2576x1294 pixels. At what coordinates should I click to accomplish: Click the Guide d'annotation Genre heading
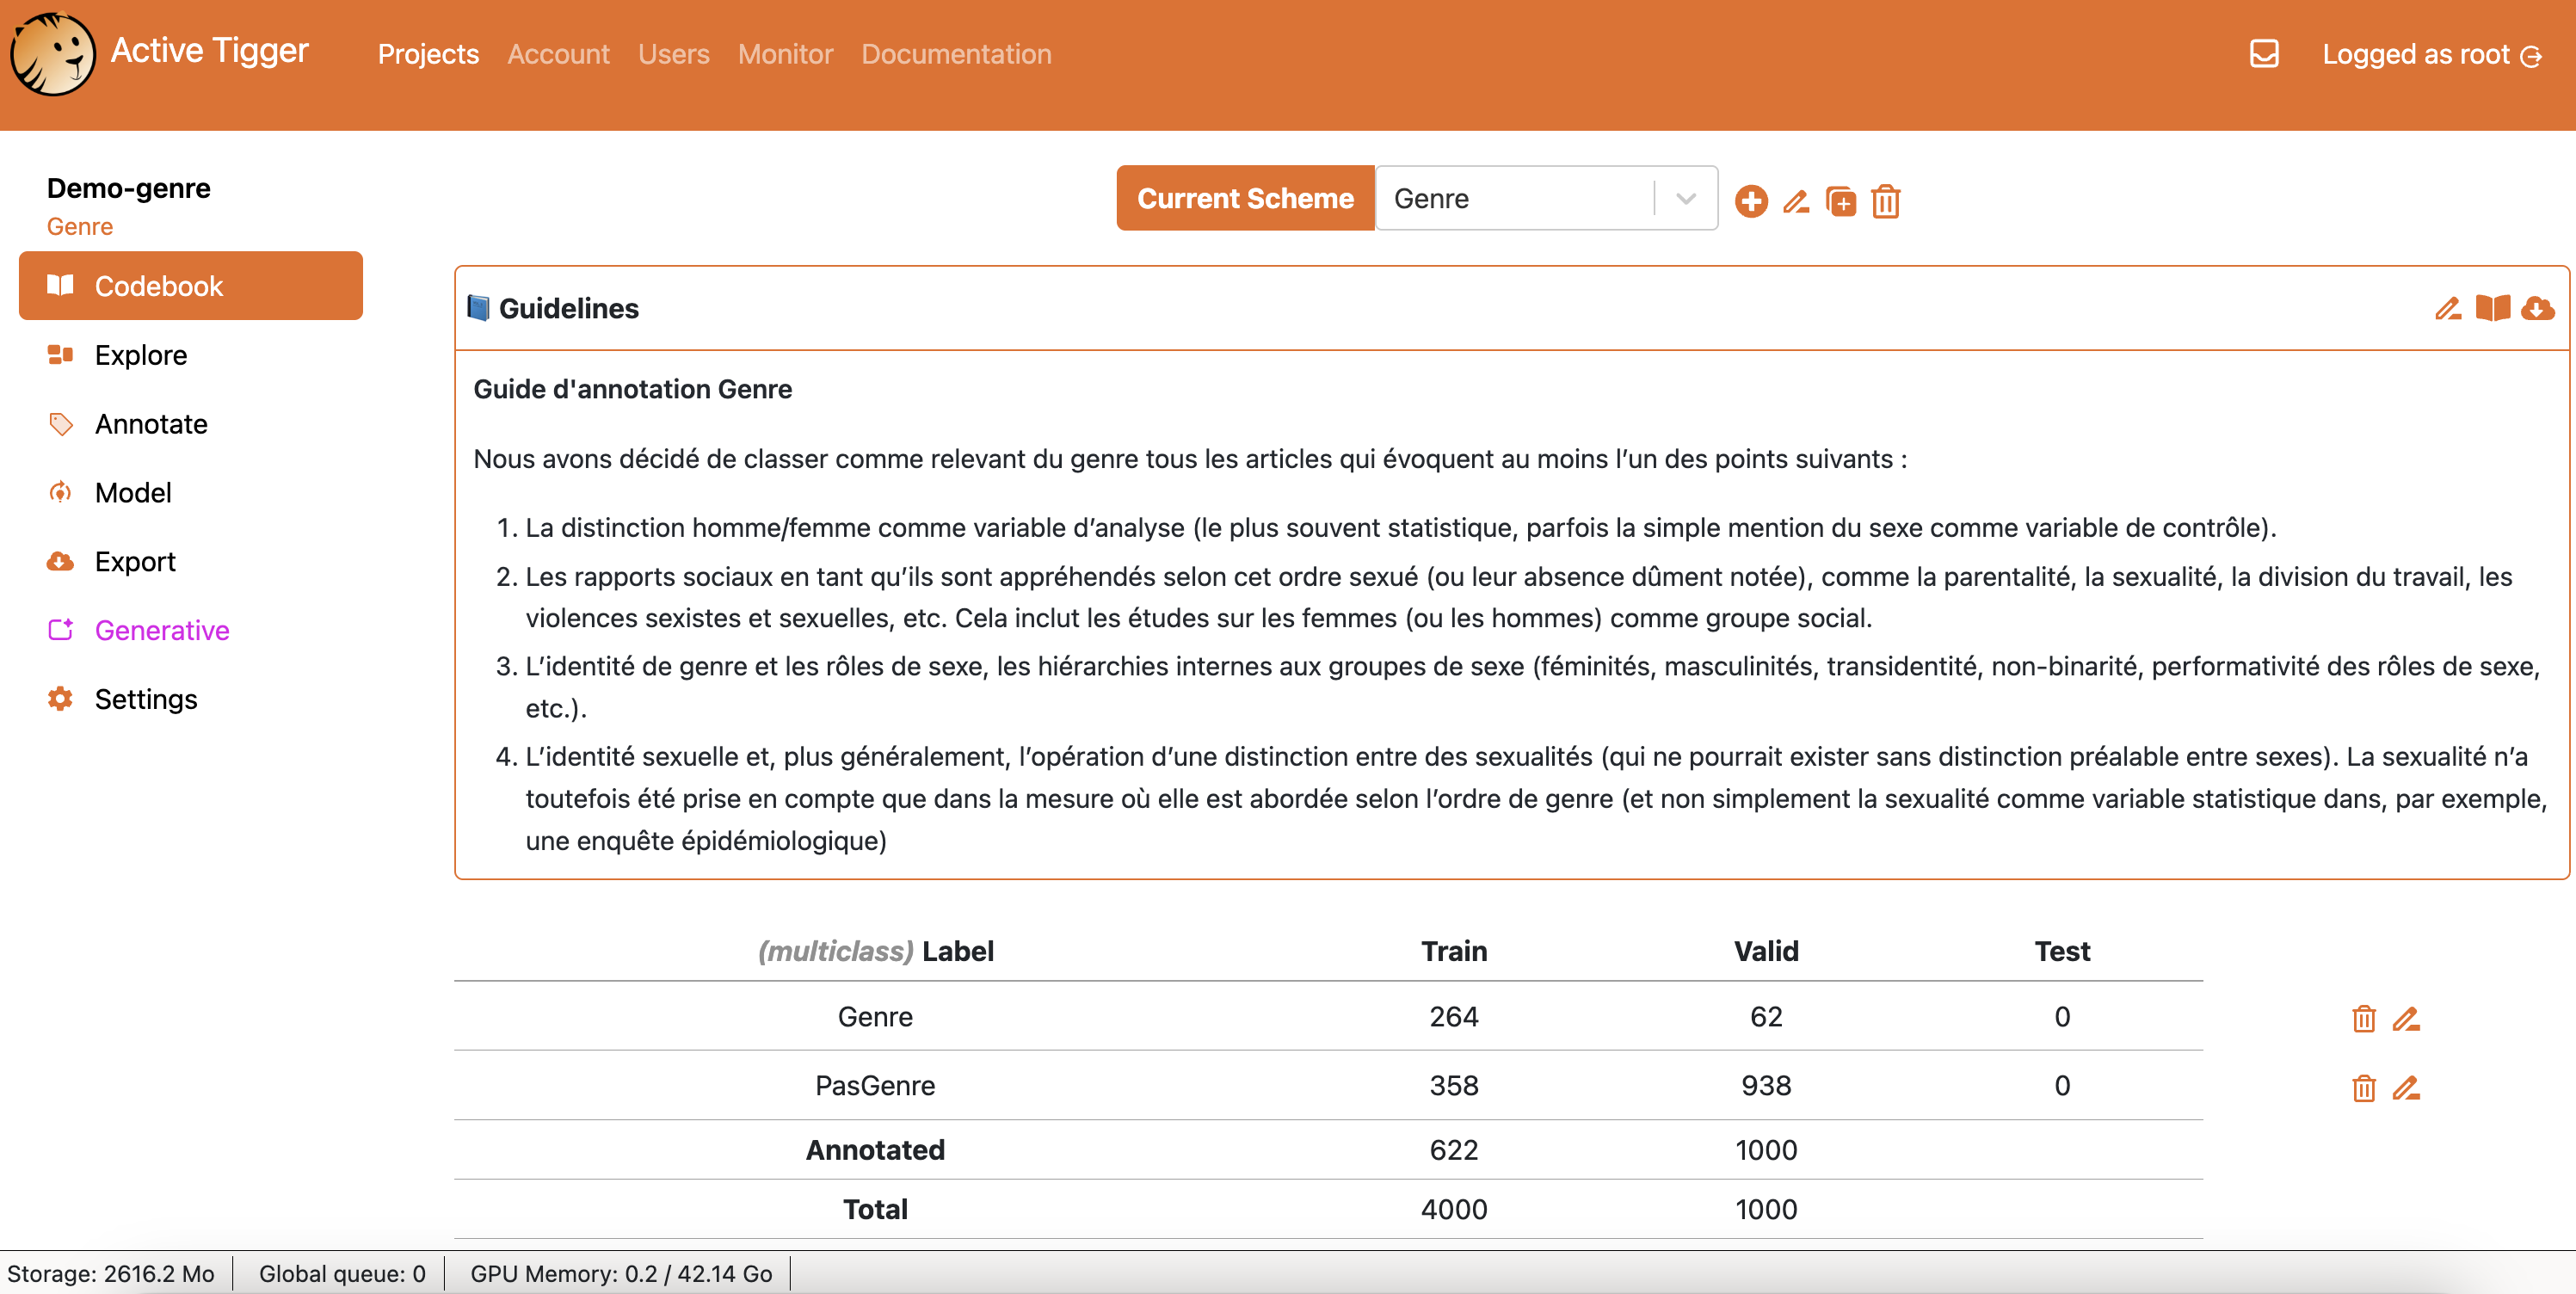coord(632,389)
